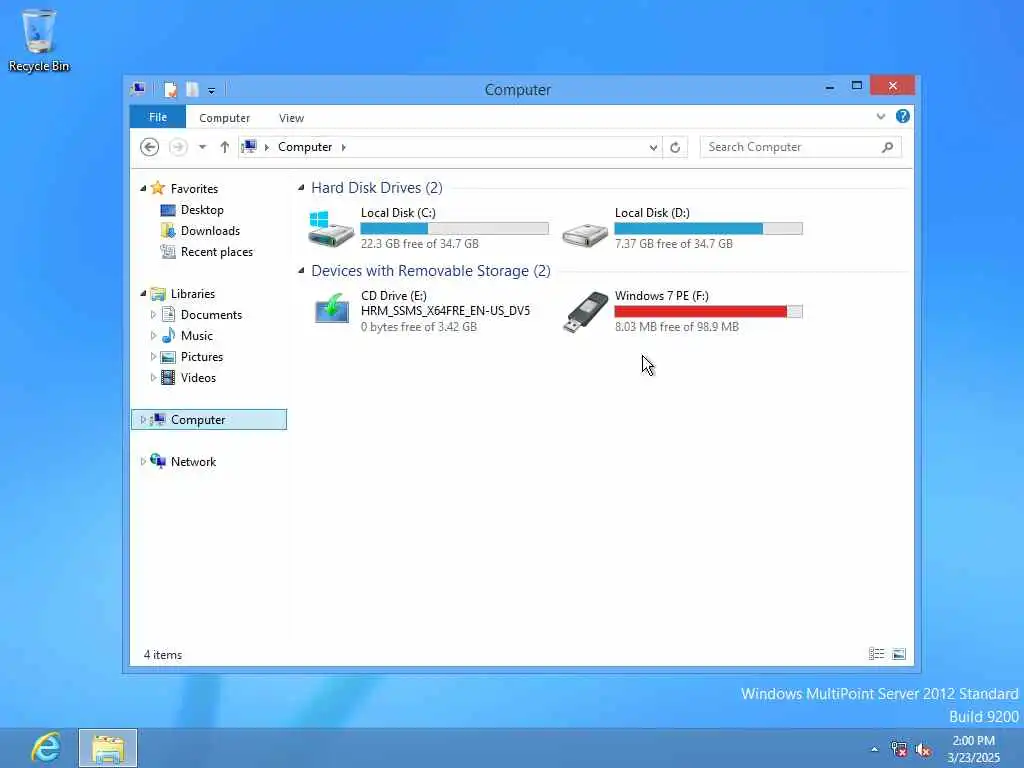Open the recent locations dropdown
1024x768 pixels.
point(202,147)
